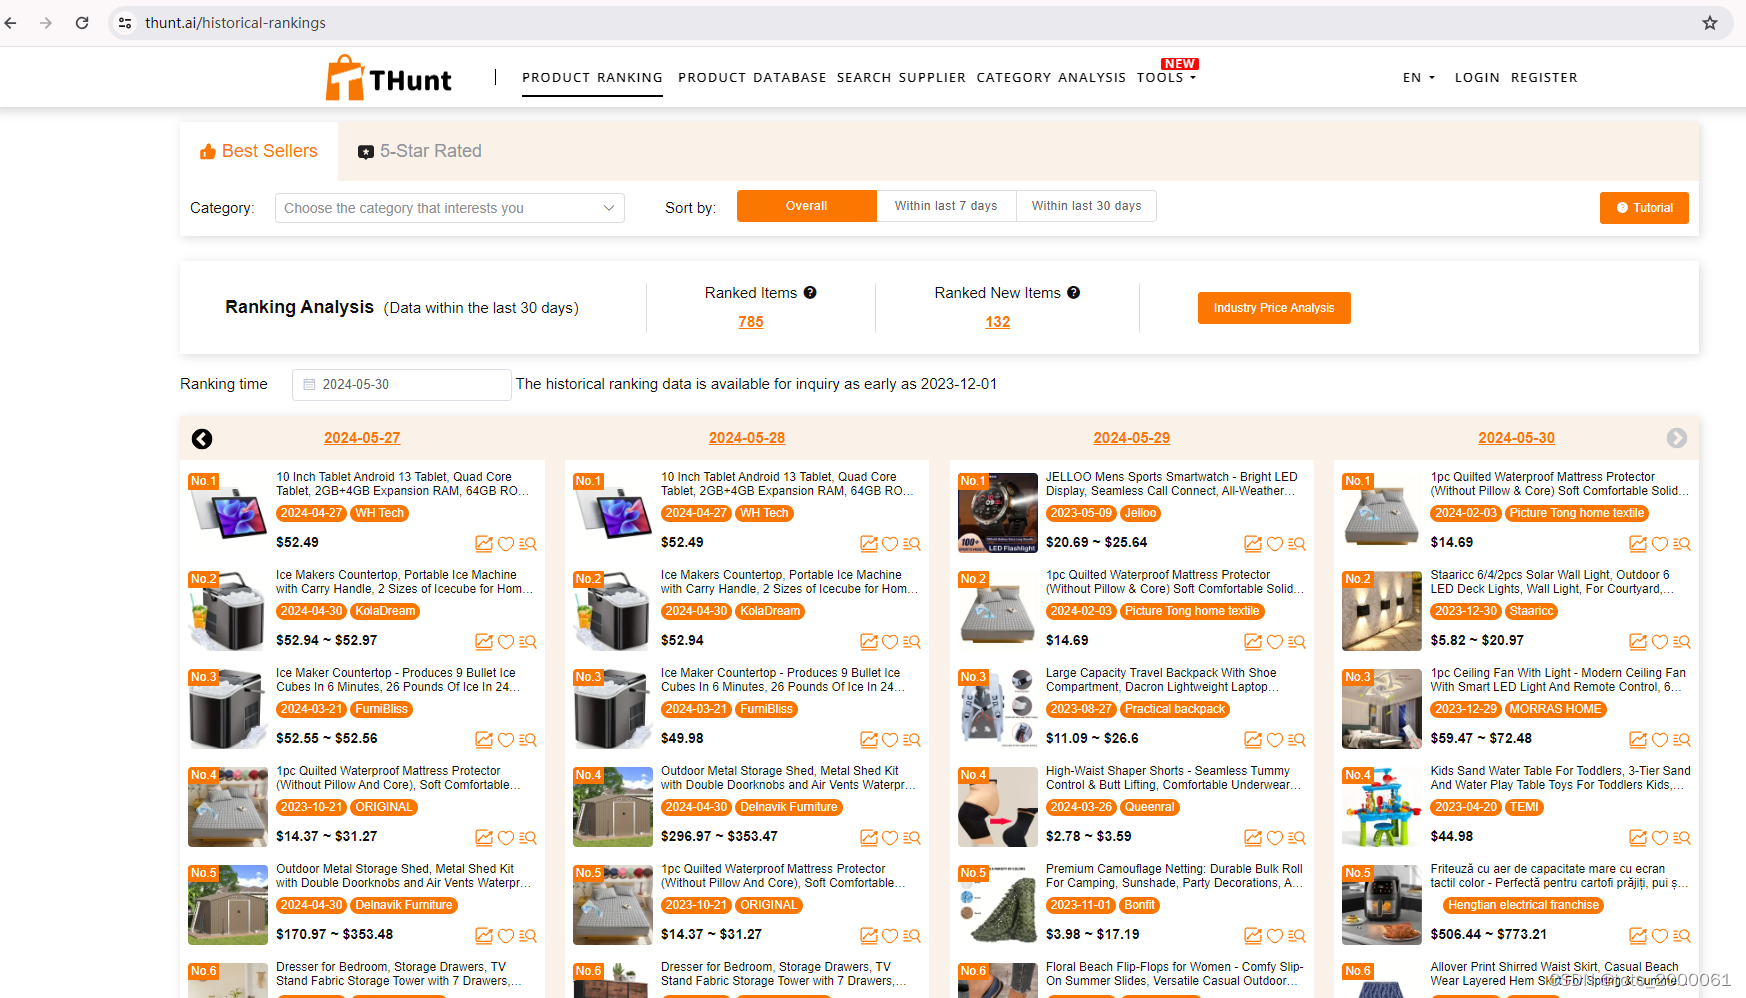
Task: Expand the TOOLS menu
Action: pyautogui.click(x=1166, y=78)
